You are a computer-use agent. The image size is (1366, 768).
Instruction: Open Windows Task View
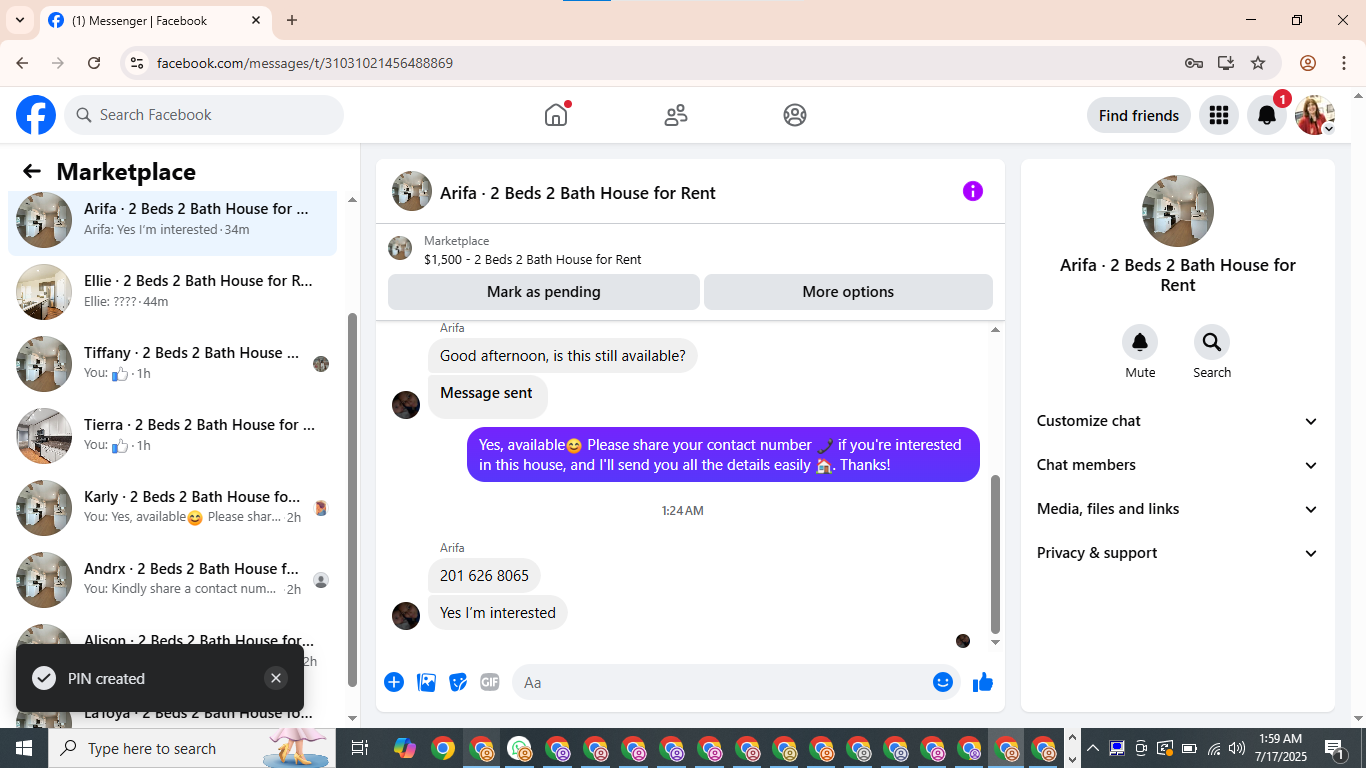click(360, 748)
